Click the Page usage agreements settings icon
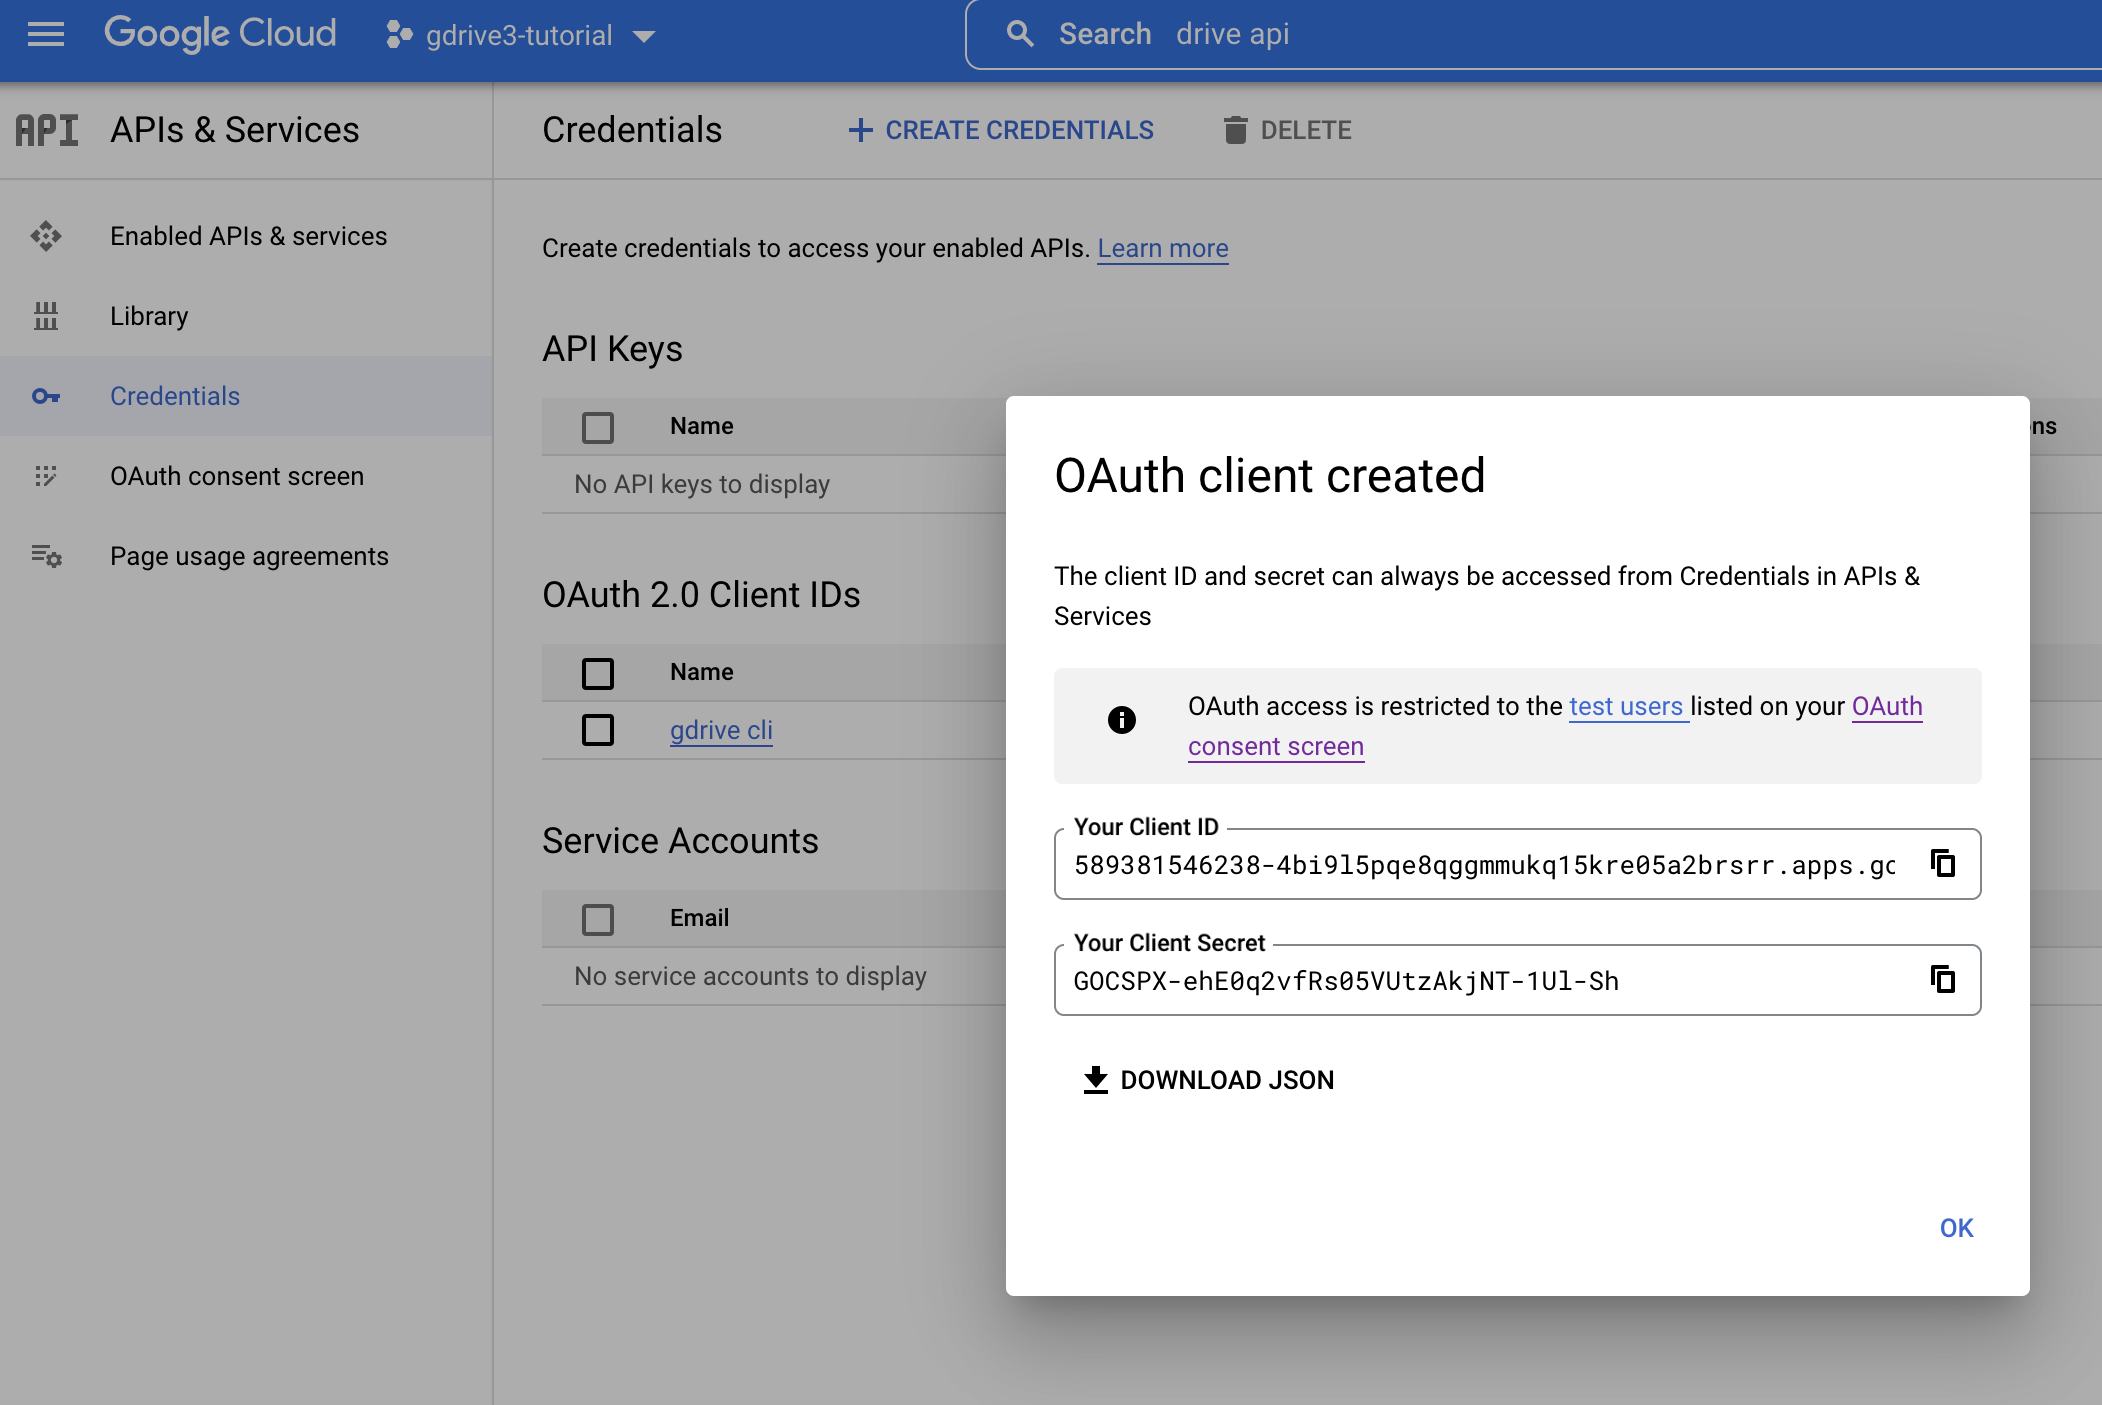Viewport: 2102px width, 1405px height. tap(46, 556)
